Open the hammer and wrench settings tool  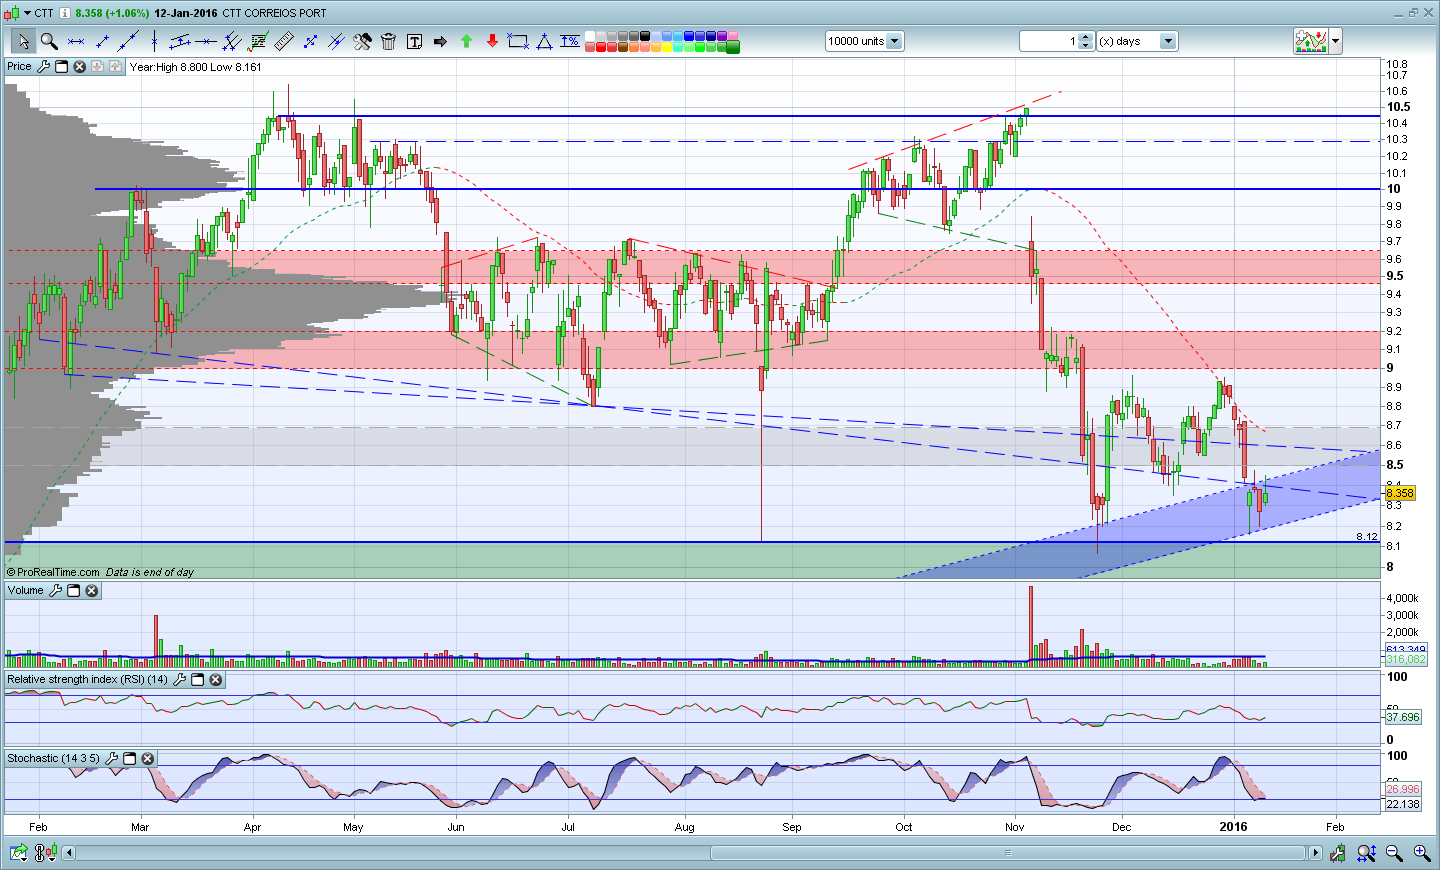(x=362, y=41)
